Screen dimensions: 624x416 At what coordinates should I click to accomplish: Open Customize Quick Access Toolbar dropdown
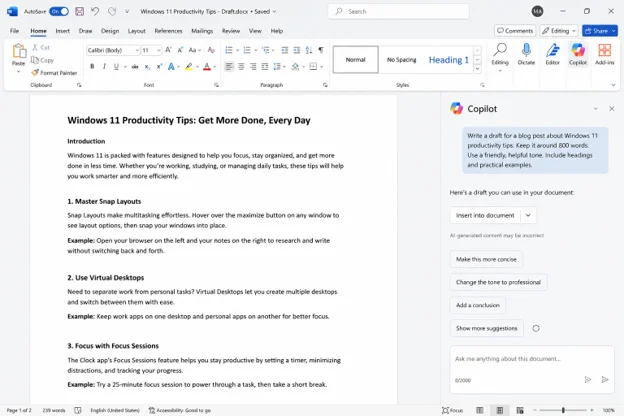(x=127, y=12)
